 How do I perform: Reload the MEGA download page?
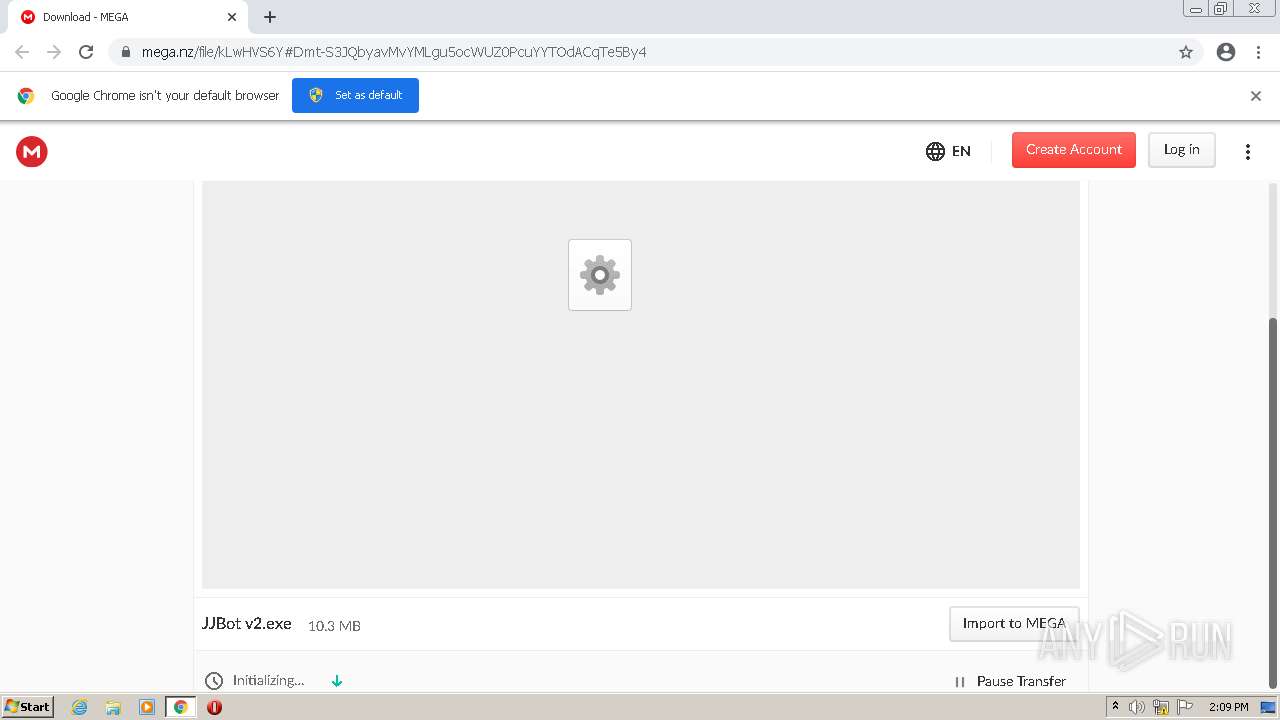pos(86,52)
